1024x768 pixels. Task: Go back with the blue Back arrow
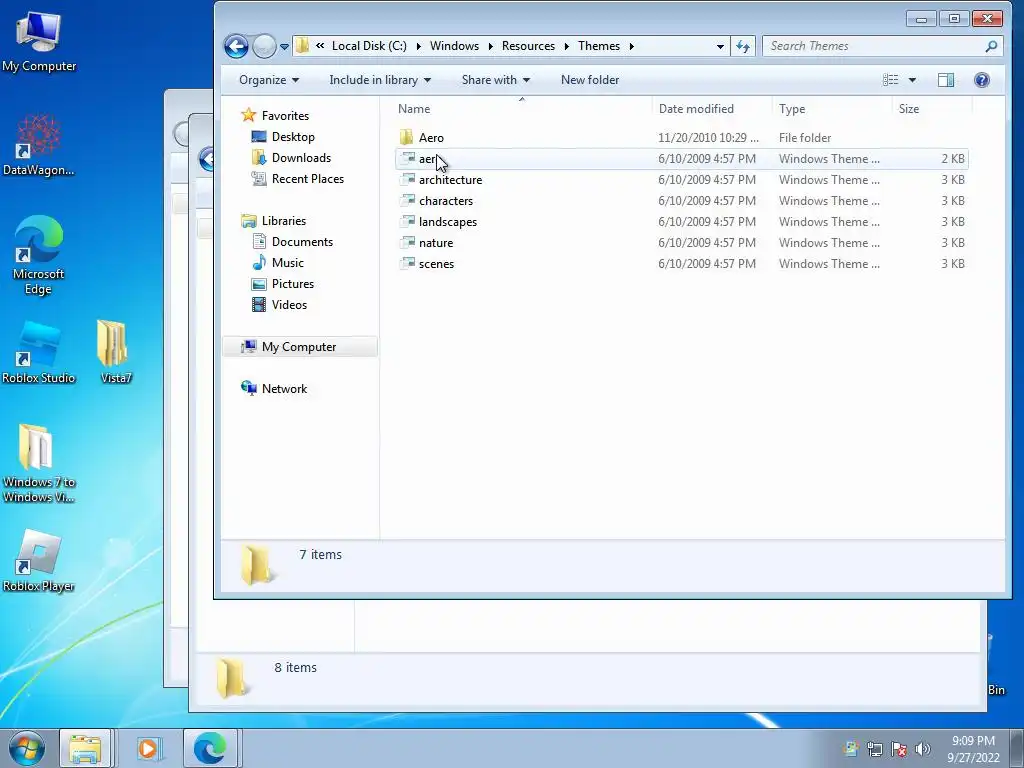236,46
